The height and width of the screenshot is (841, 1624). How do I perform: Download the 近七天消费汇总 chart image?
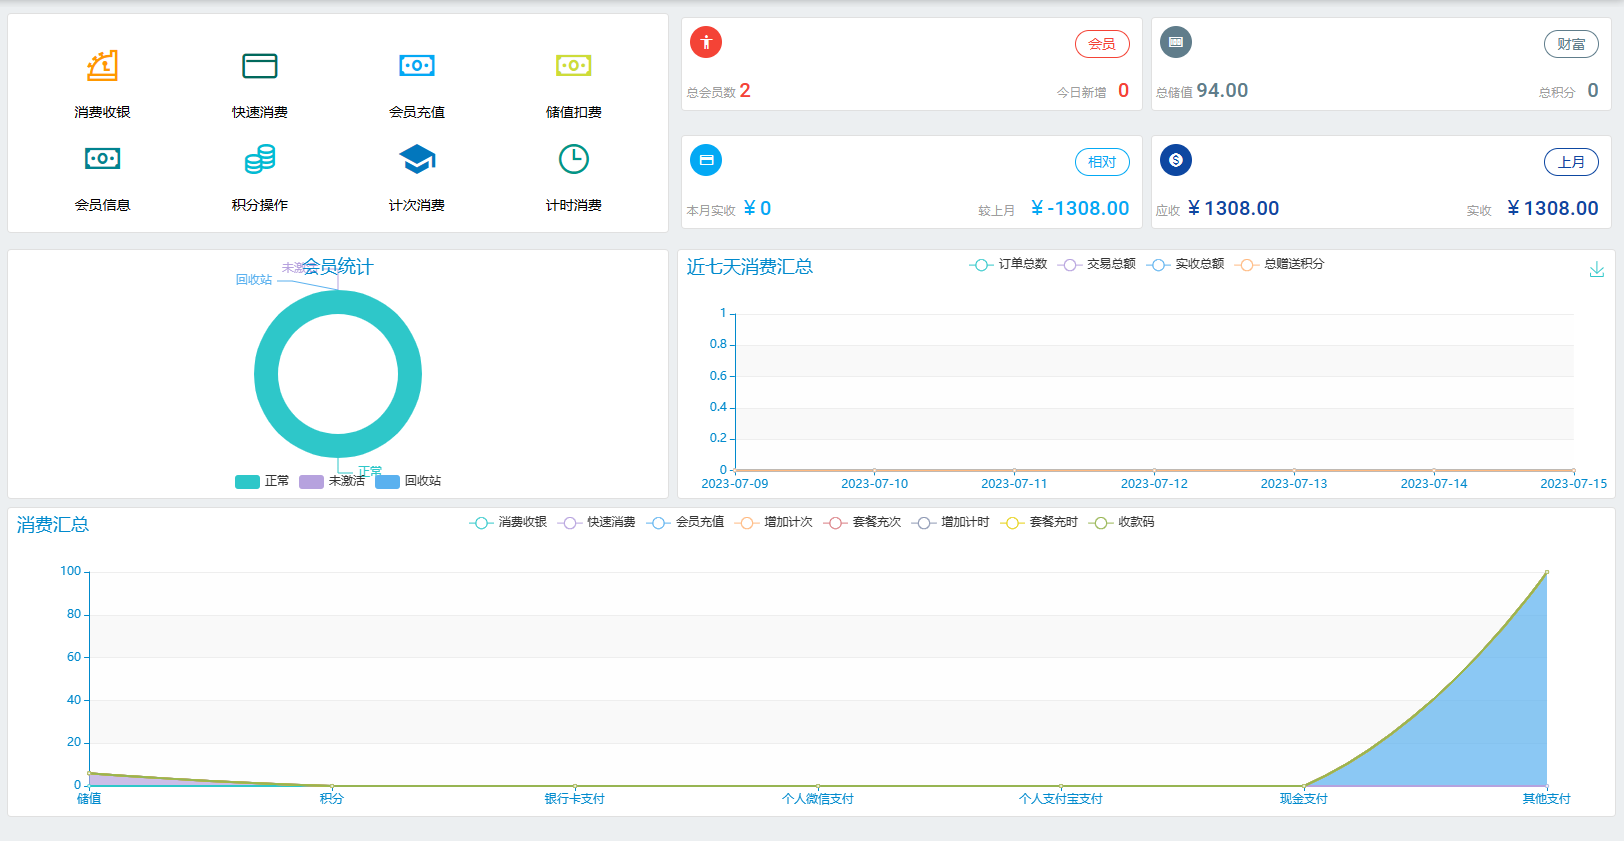pos(1597,269)
